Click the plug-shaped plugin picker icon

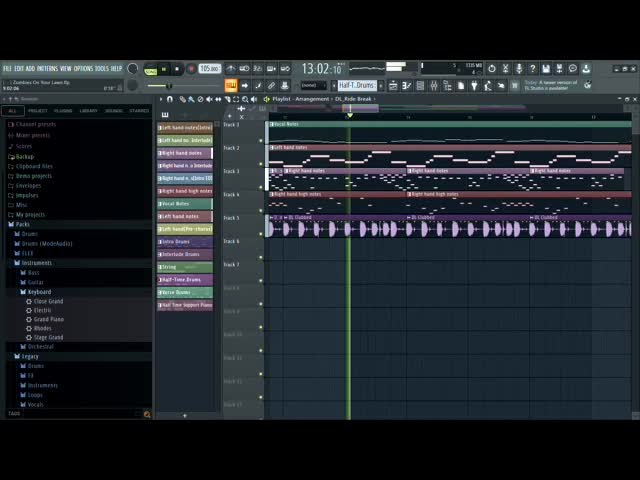pyautogui.click(x=474, y=85)
